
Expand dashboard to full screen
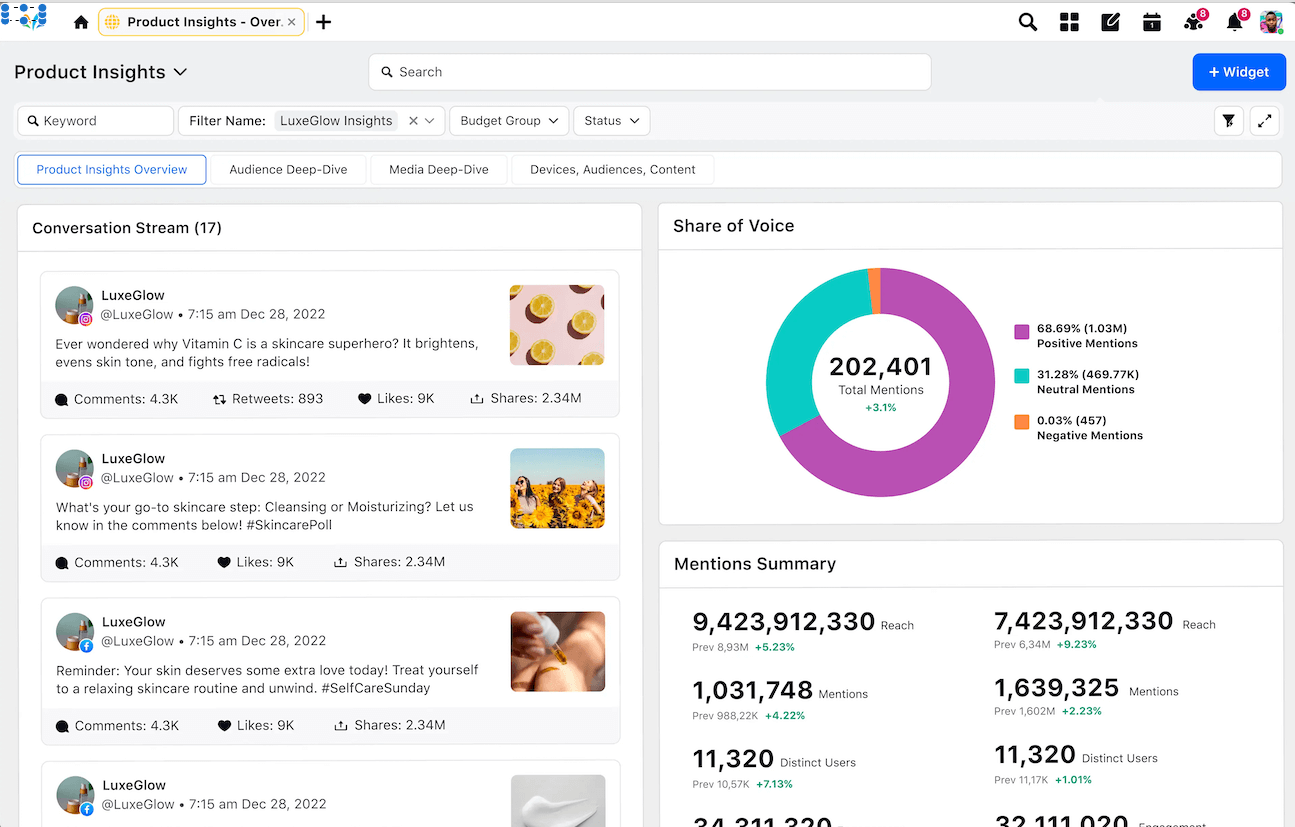click(1265, 121)
